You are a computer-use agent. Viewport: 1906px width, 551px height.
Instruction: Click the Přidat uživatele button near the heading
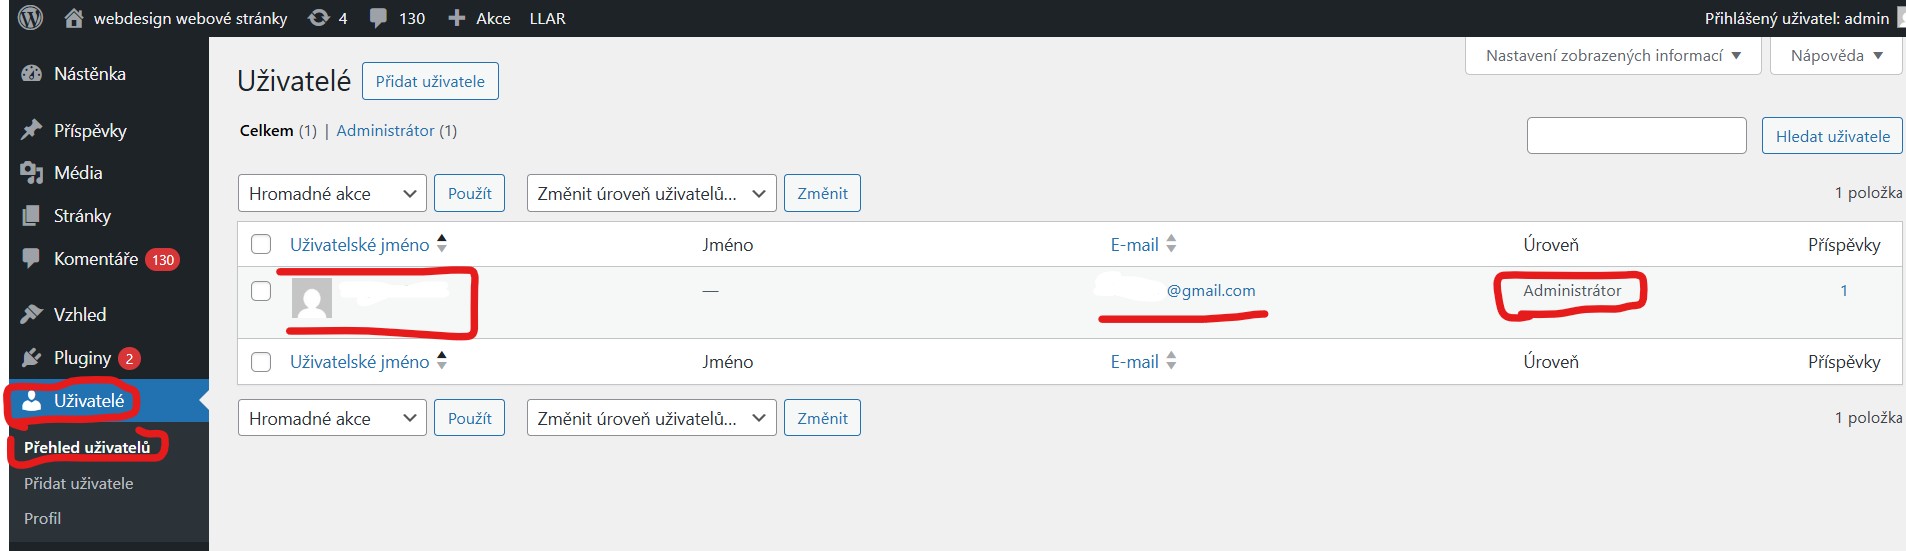click(x=430, y=82)
